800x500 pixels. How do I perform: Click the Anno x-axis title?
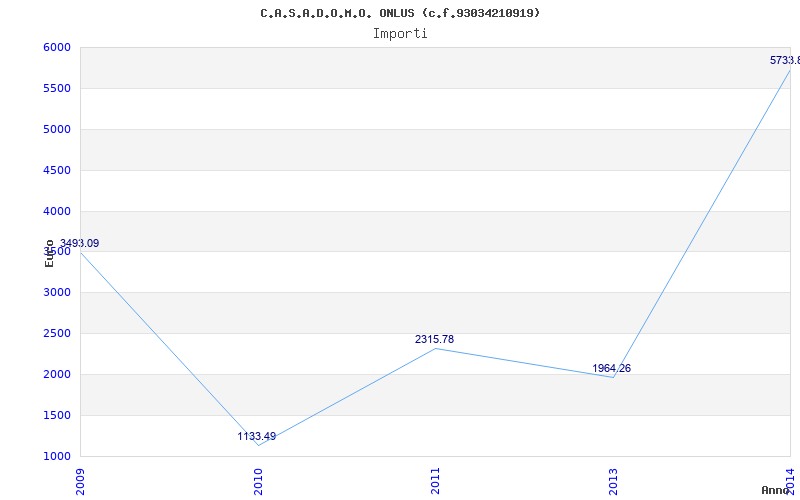coord(775,490)
